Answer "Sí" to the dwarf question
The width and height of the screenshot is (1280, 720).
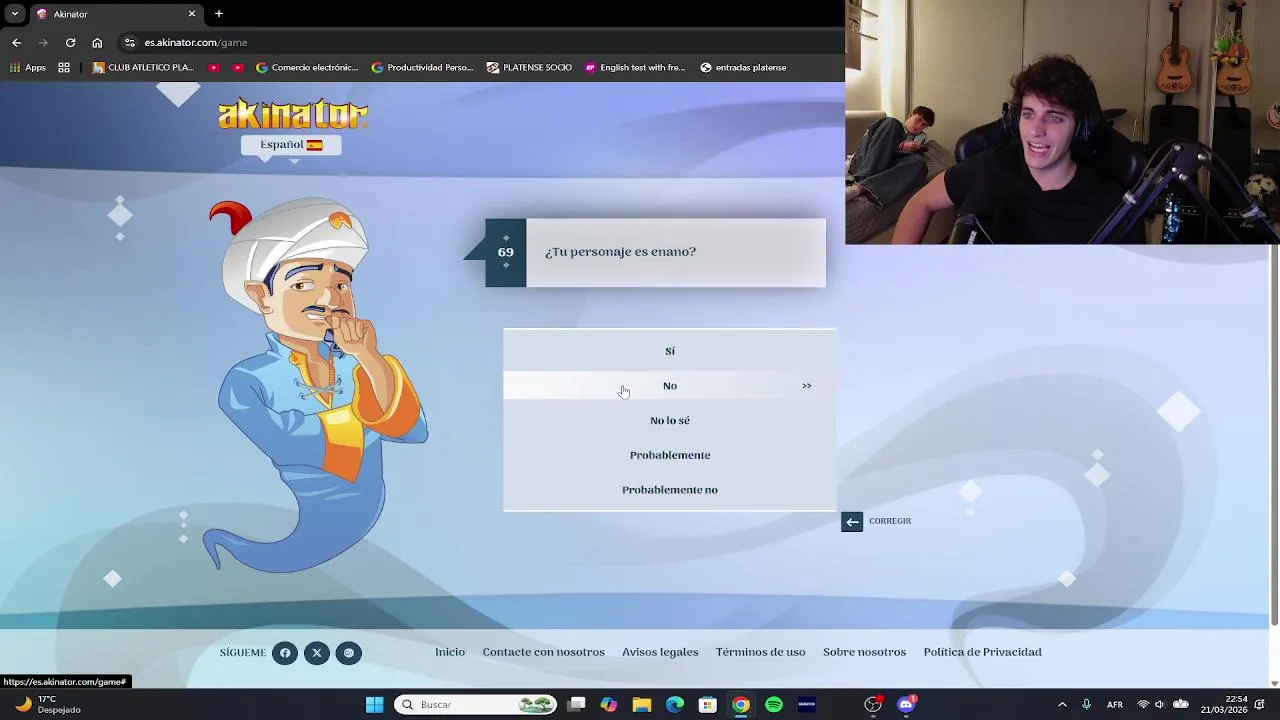click(669, 351)
